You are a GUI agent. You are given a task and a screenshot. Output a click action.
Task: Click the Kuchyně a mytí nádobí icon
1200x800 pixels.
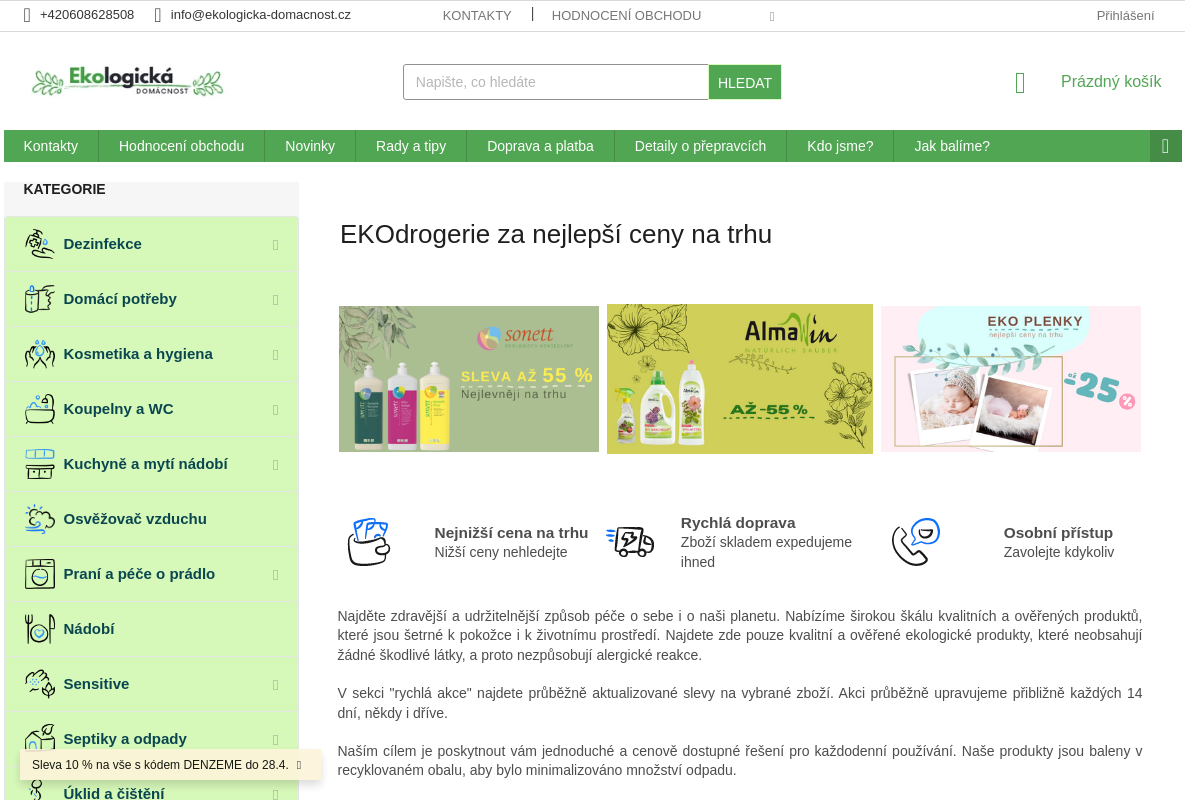point(39,464)
